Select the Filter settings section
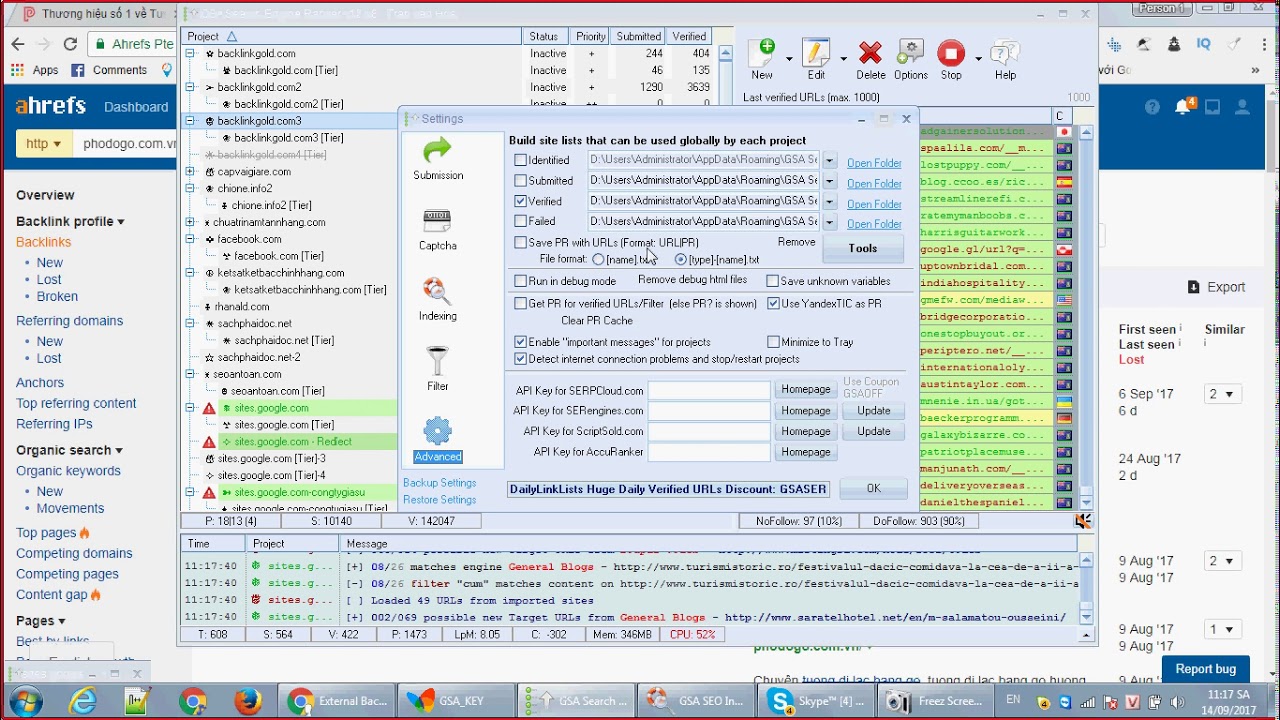 coord(438,370)
